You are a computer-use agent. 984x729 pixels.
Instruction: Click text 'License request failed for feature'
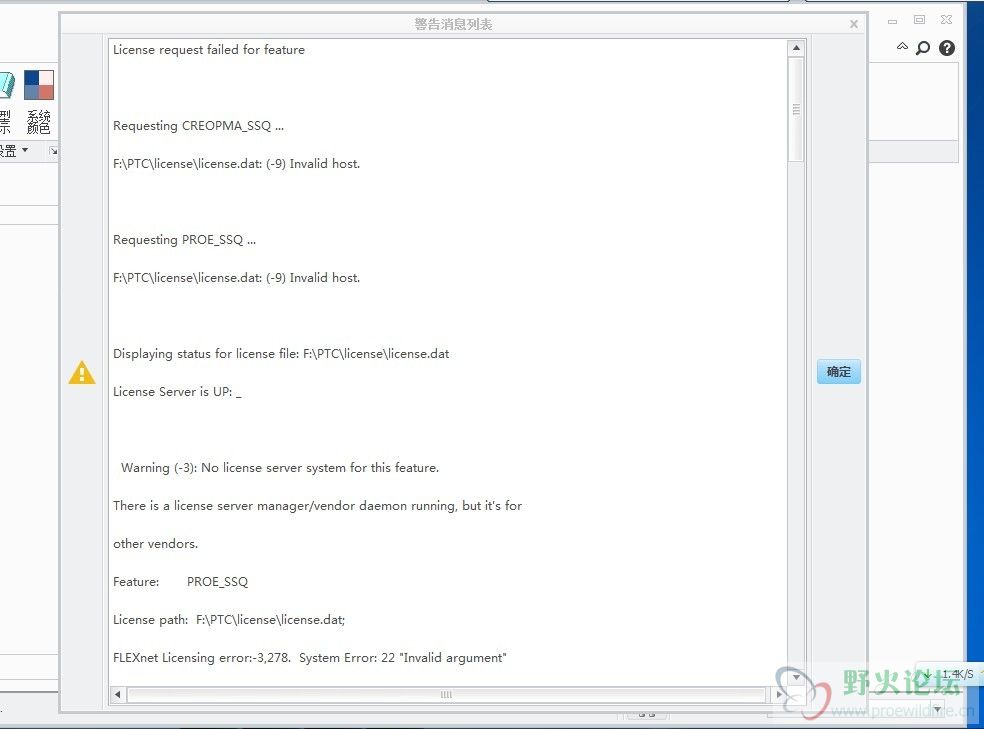209,50
